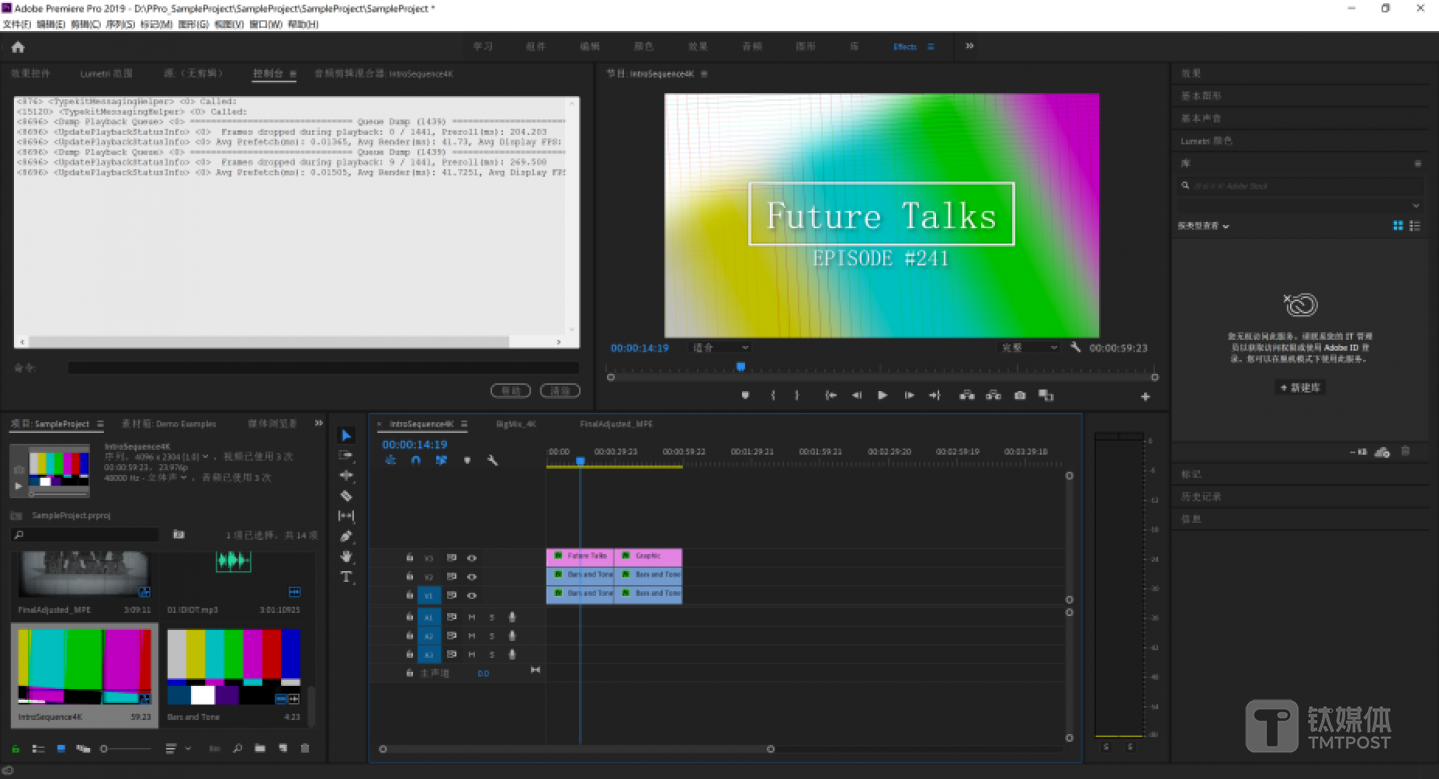
Task: Open IntroSequence4K timeline panel menu
Action: click(464, 424)
